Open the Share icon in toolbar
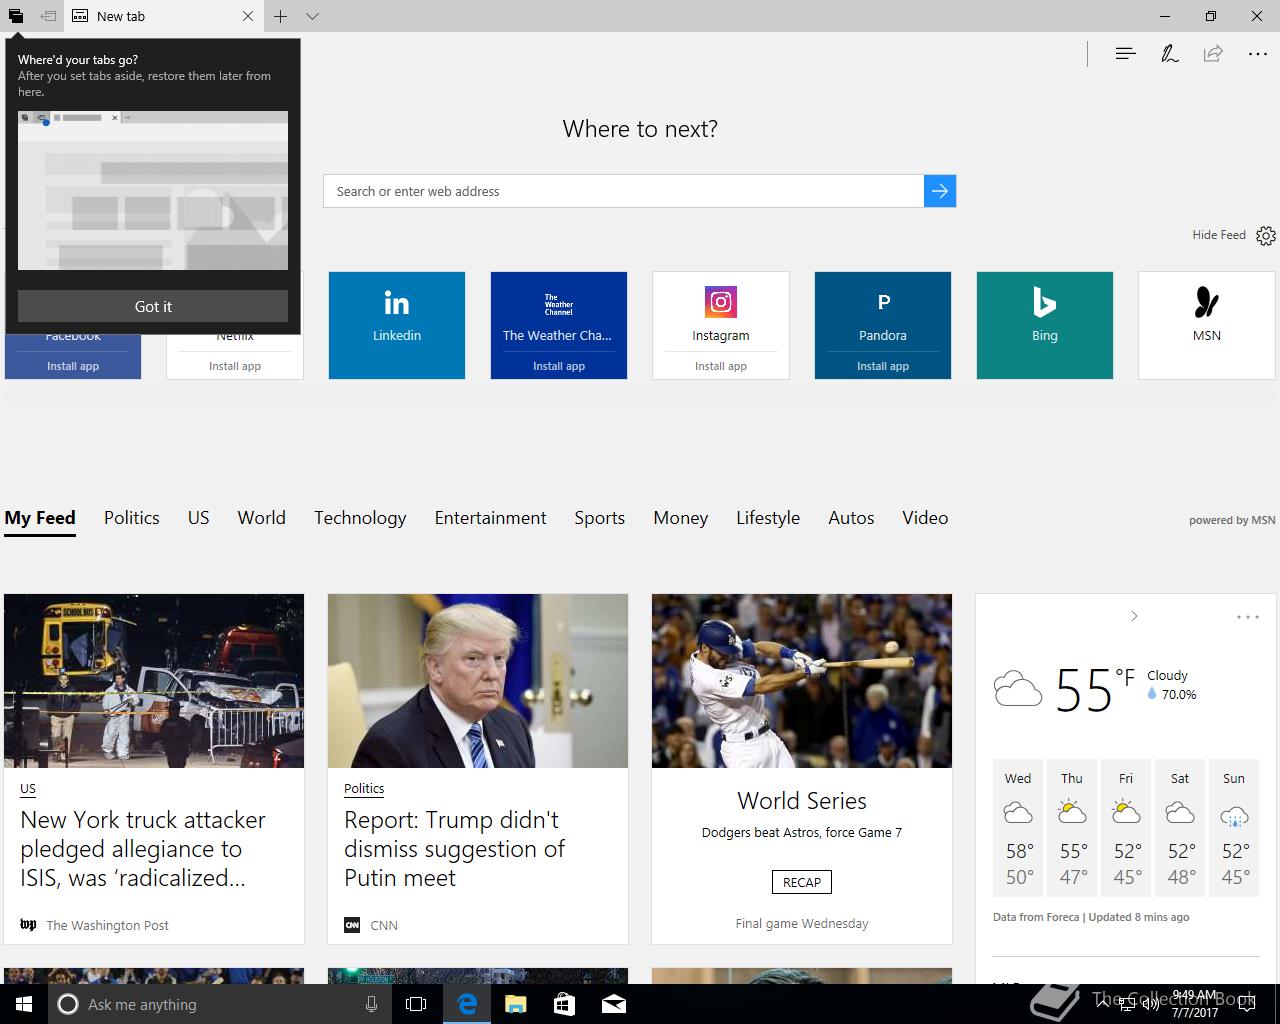Screen dimensions: 1280x1024 click(1213, 54)
